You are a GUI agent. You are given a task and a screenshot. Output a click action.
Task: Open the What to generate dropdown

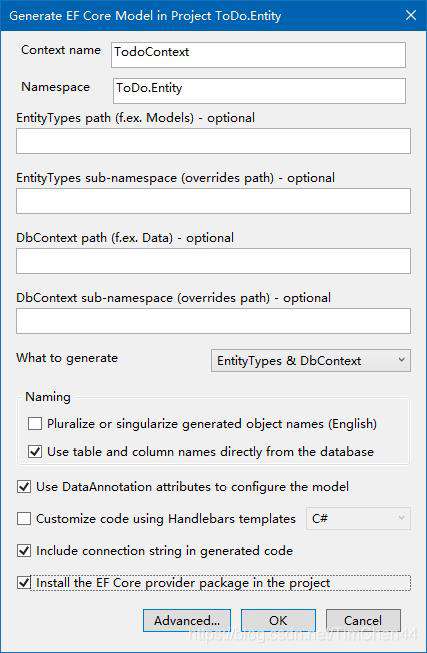tap(311, 360)
